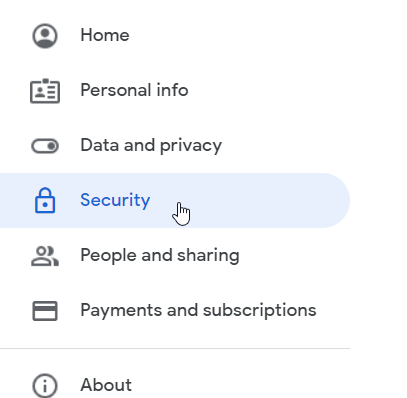407x398 pixels.
Task: Click the word 'sharing' in the sidebar
Action: tap(208, 256)
